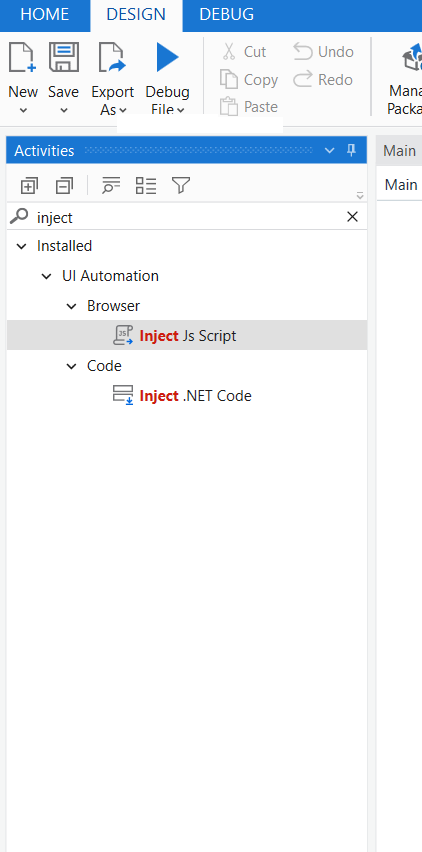Toggle the group-by-list view icon
The image size is (422, 852).
tap(146, 185)
